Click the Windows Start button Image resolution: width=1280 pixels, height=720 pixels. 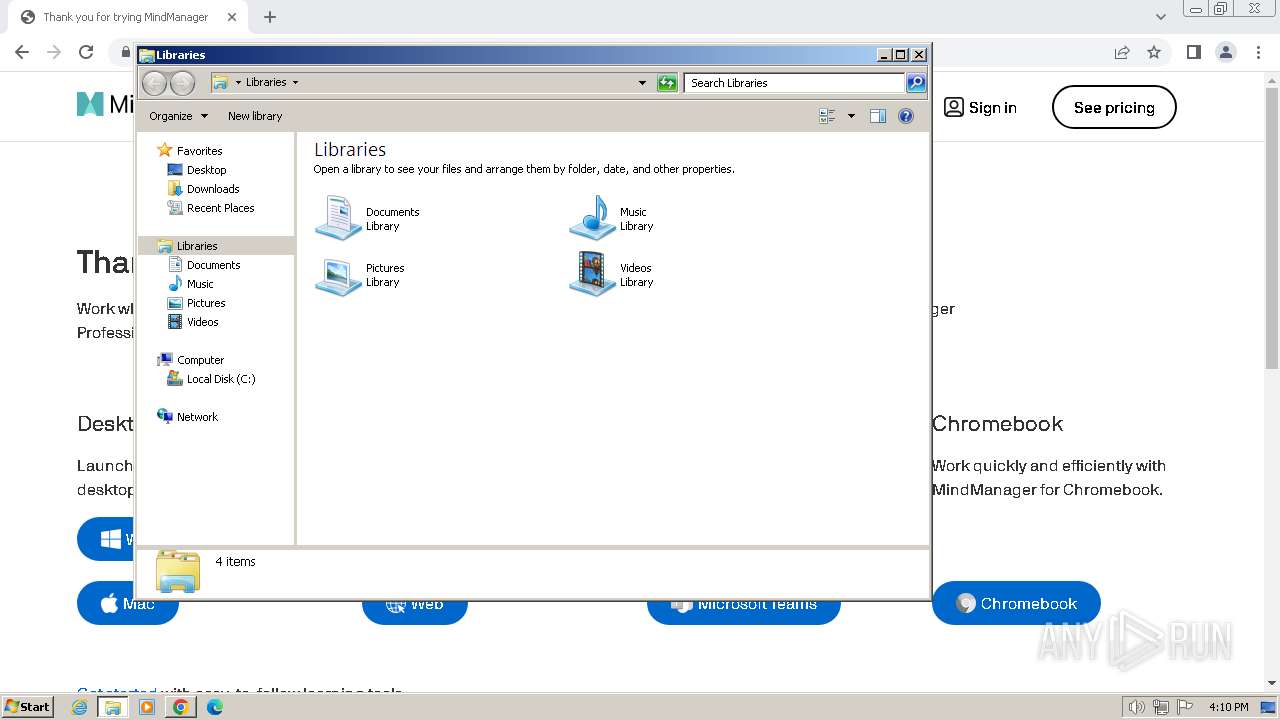coord(28,706)
